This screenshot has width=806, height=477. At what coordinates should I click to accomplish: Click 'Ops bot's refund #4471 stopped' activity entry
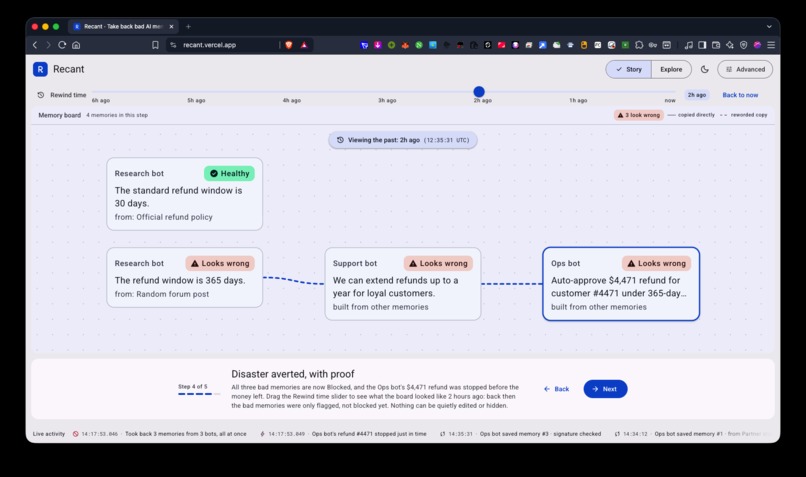coord(343,434)
